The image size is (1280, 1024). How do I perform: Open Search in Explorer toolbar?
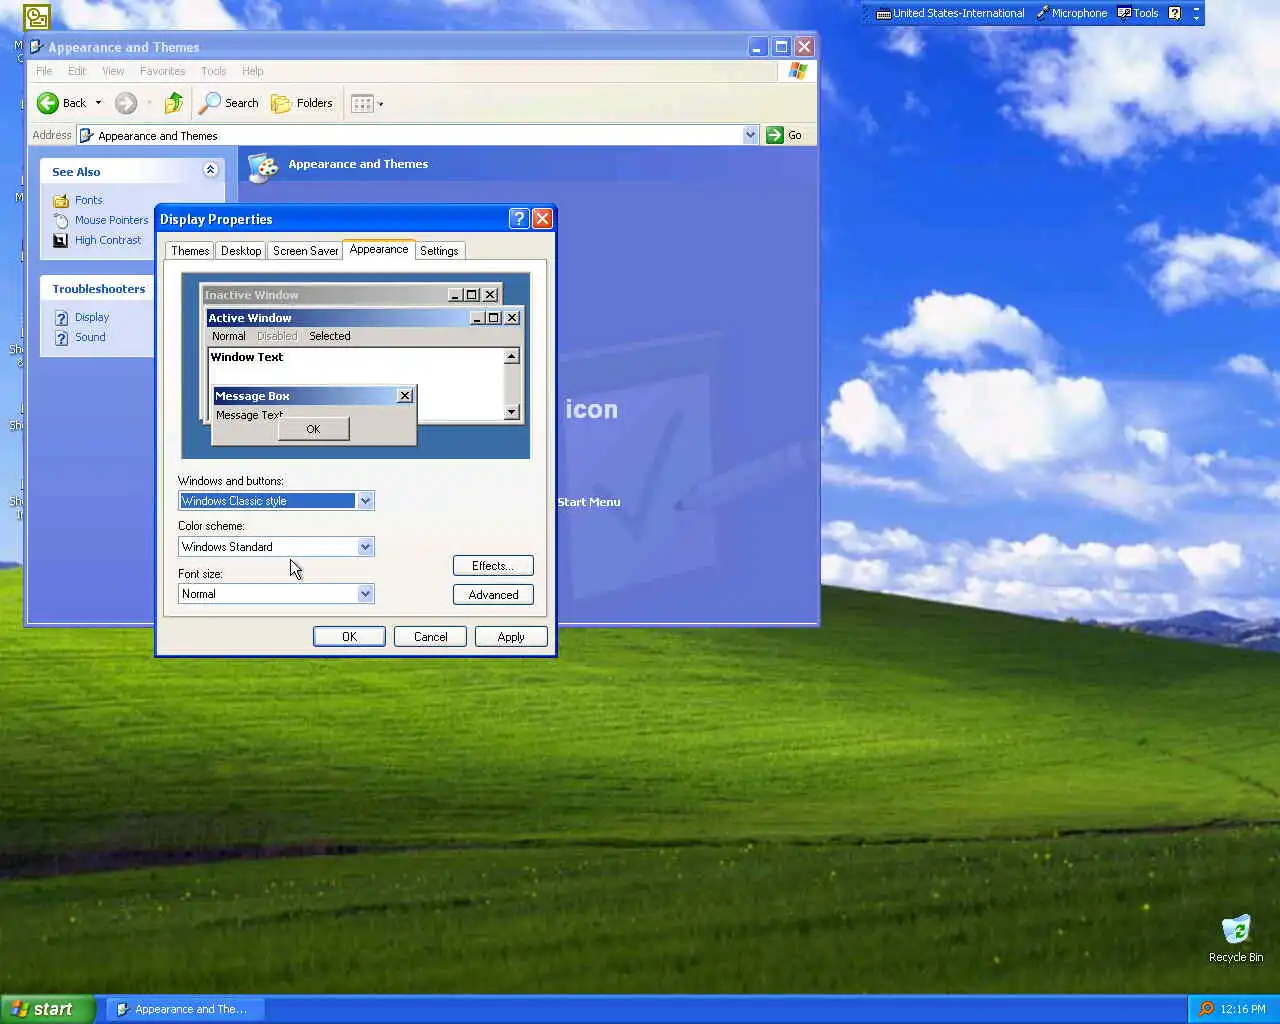229,103
